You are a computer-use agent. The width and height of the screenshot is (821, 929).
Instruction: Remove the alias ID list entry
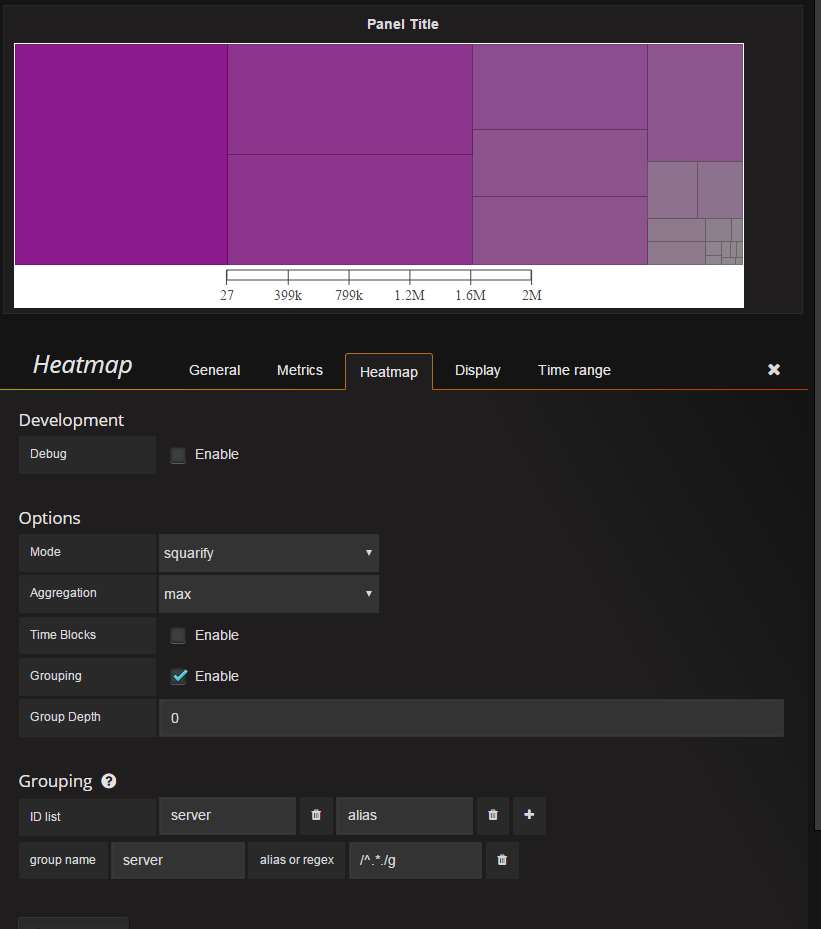(x=493, y=815)
